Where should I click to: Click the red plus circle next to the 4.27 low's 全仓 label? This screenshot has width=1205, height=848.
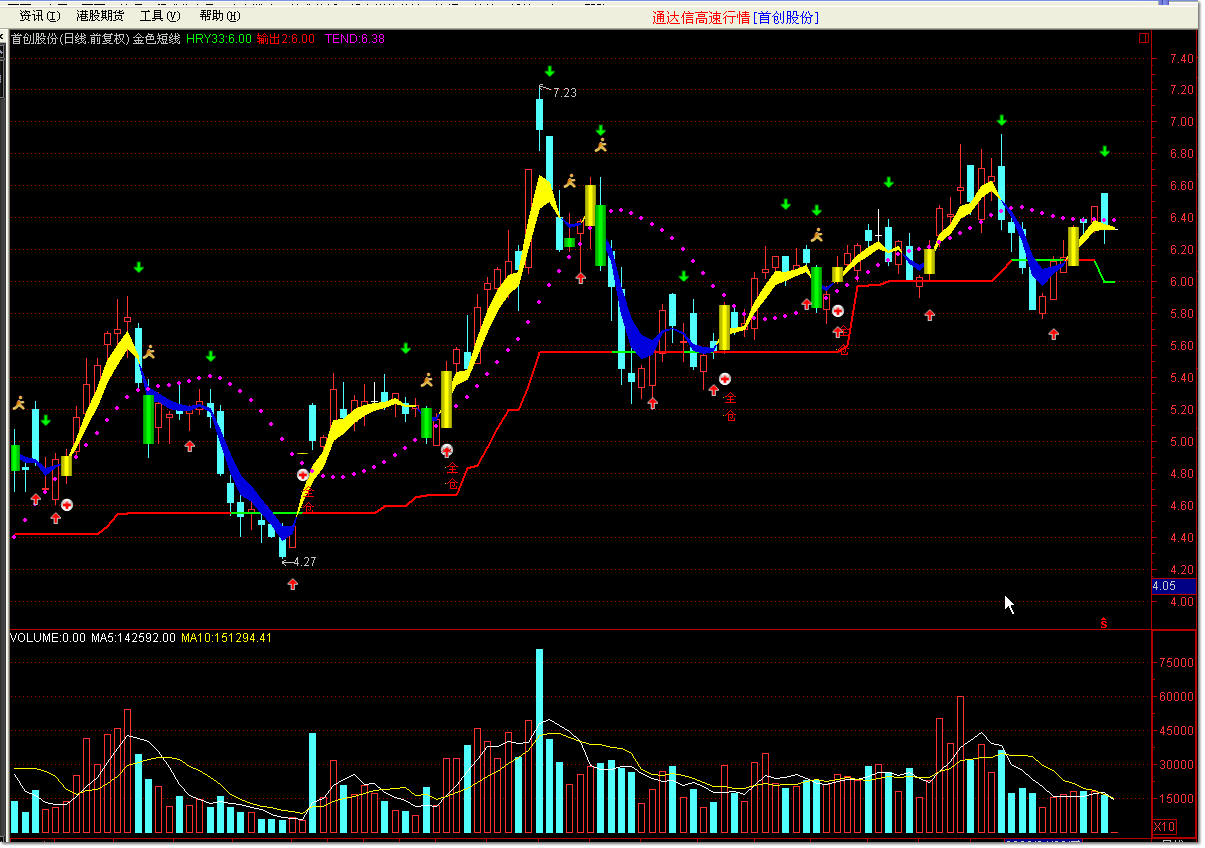pos(303,475)
